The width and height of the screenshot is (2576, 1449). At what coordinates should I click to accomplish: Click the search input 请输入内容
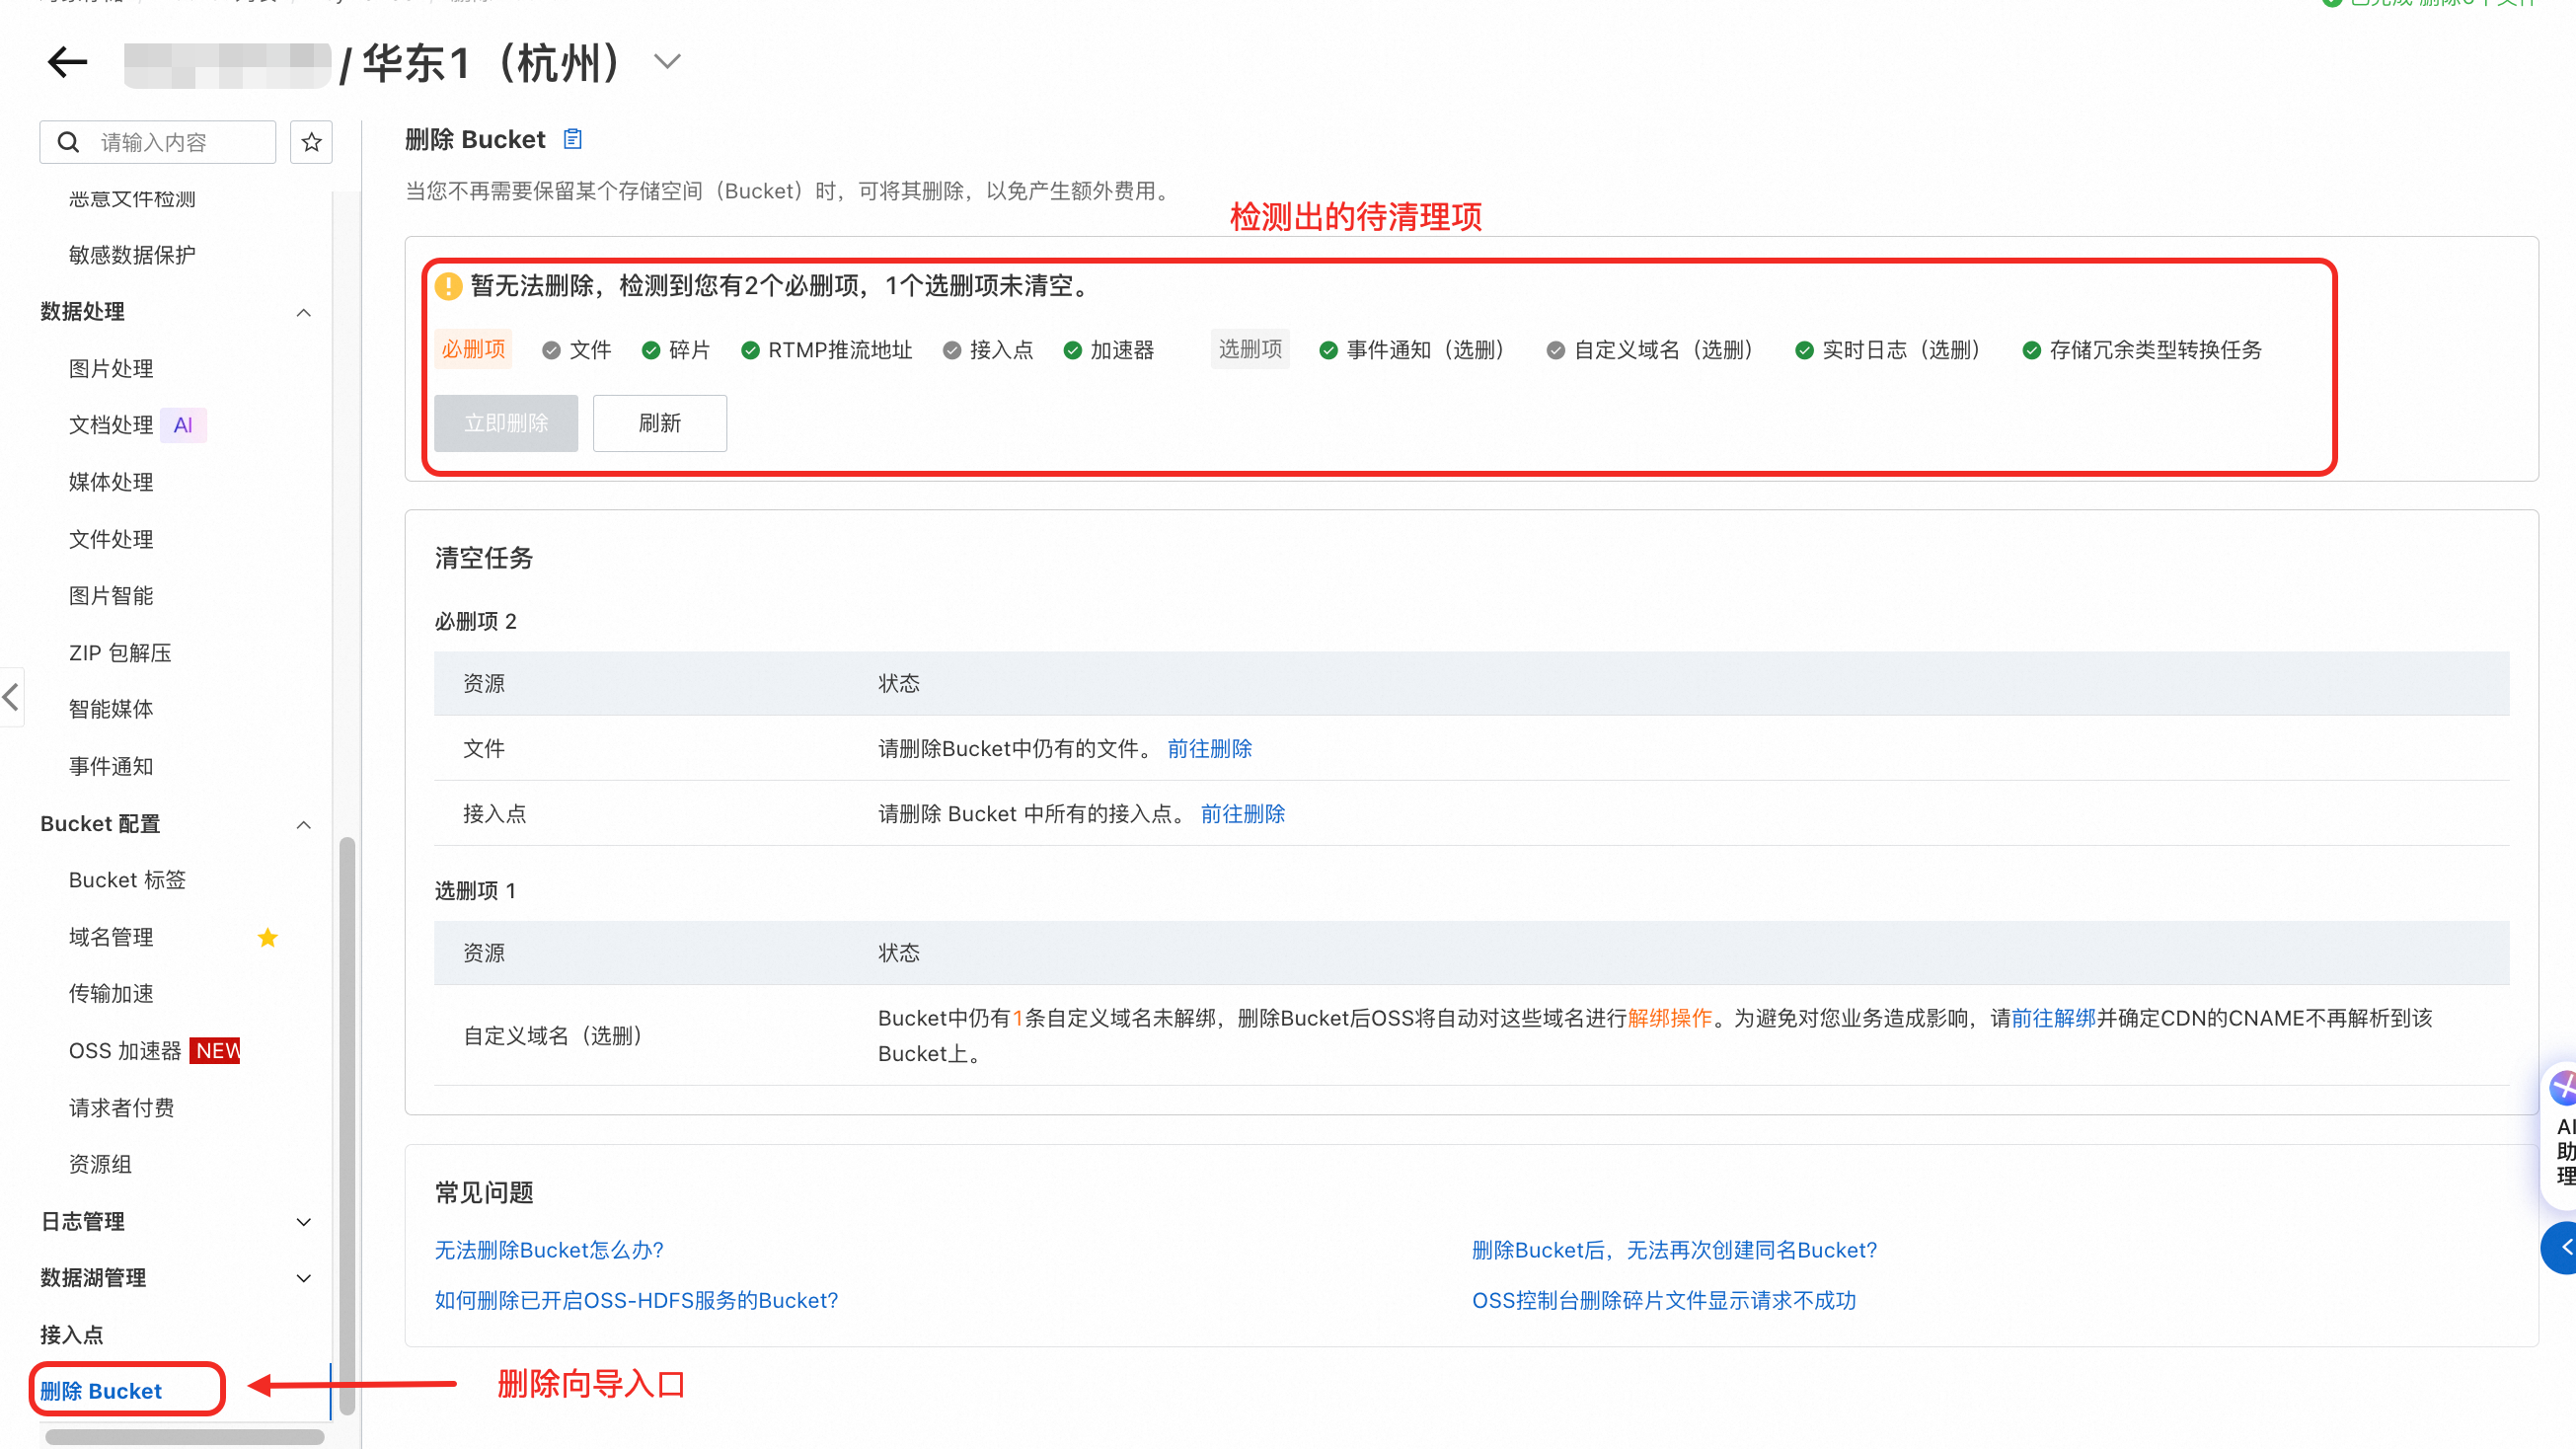pos(158,142)
